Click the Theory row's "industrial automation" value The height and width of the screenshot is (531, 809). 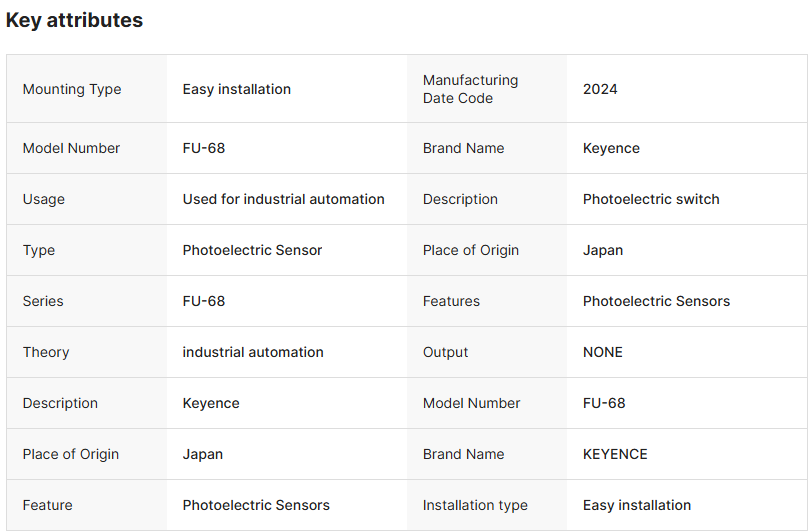click(x=253, y=352)
